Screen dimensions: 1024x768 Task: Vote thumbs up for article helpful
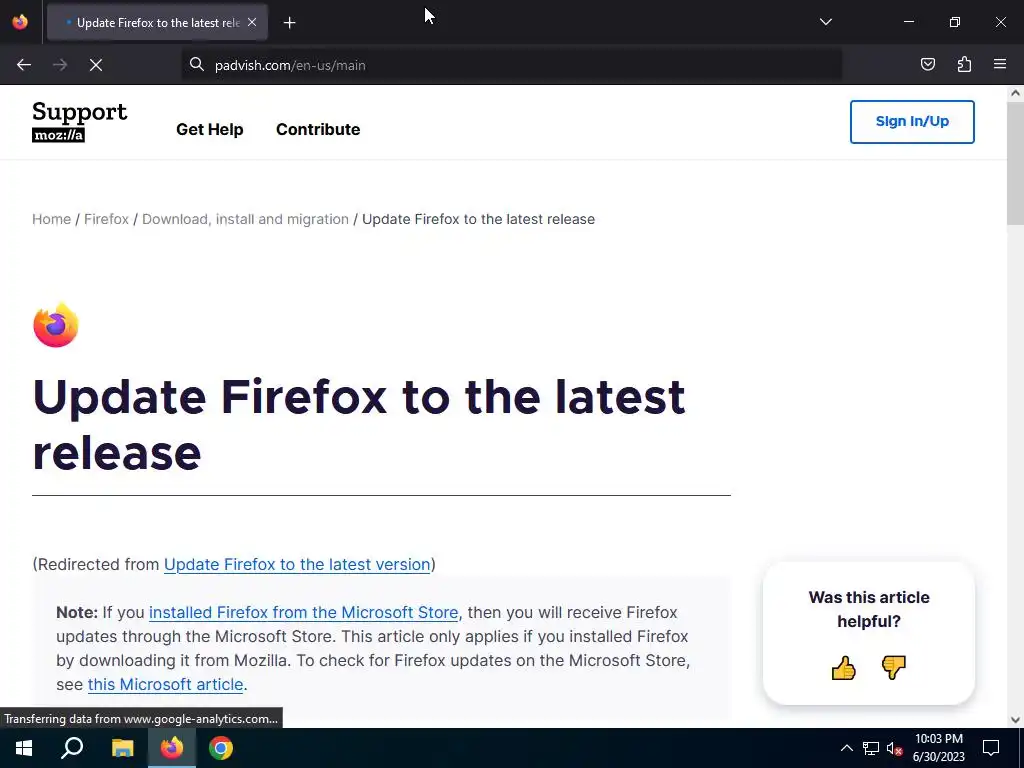coord(843,668)
